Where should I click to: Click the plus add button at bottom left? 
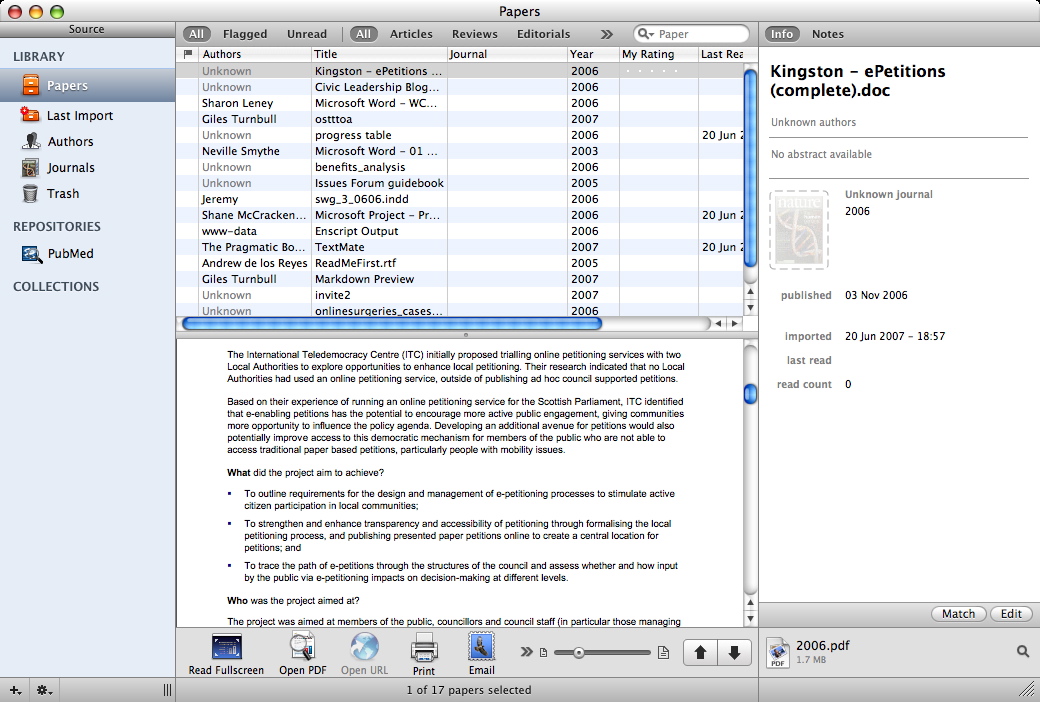15,691
